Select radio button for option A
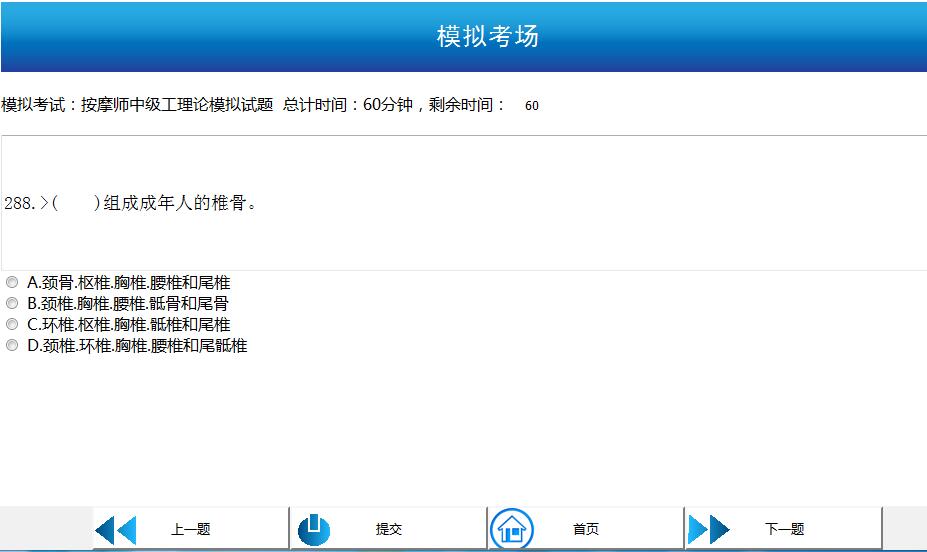 tap(12, 283)
